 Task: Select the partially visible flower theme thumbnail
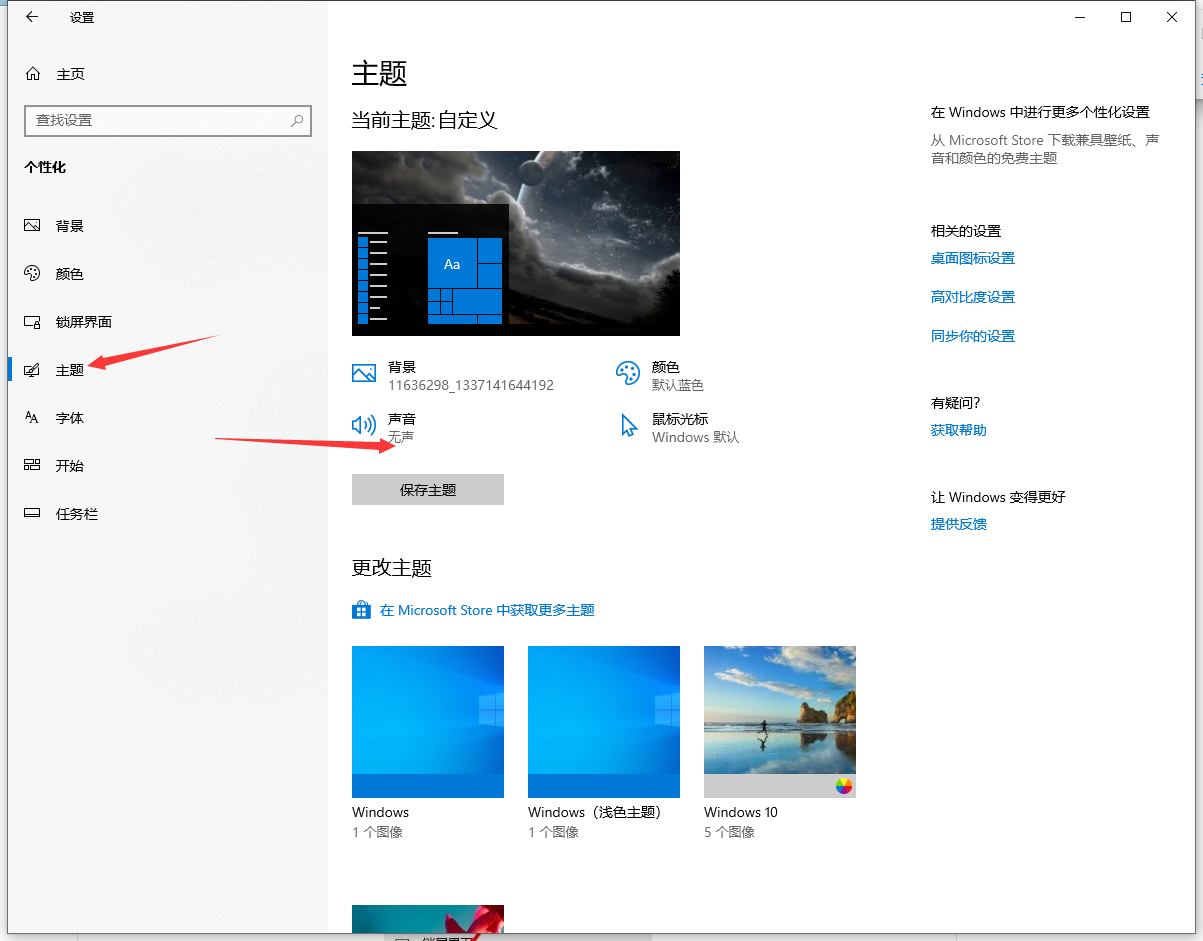[x=428, y=920]
